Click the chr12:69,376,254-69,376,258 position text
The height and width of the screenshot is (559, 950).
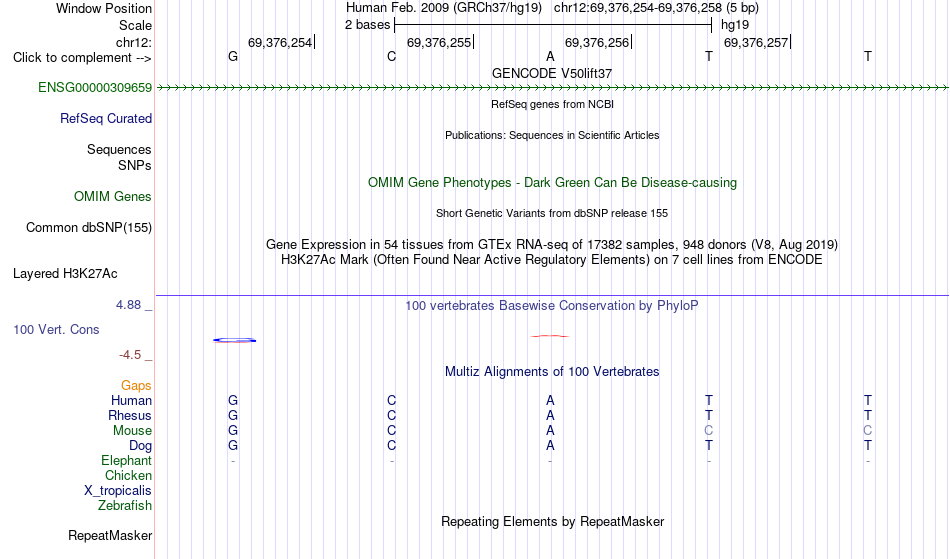pyautogui.click(x=638, y=8)
